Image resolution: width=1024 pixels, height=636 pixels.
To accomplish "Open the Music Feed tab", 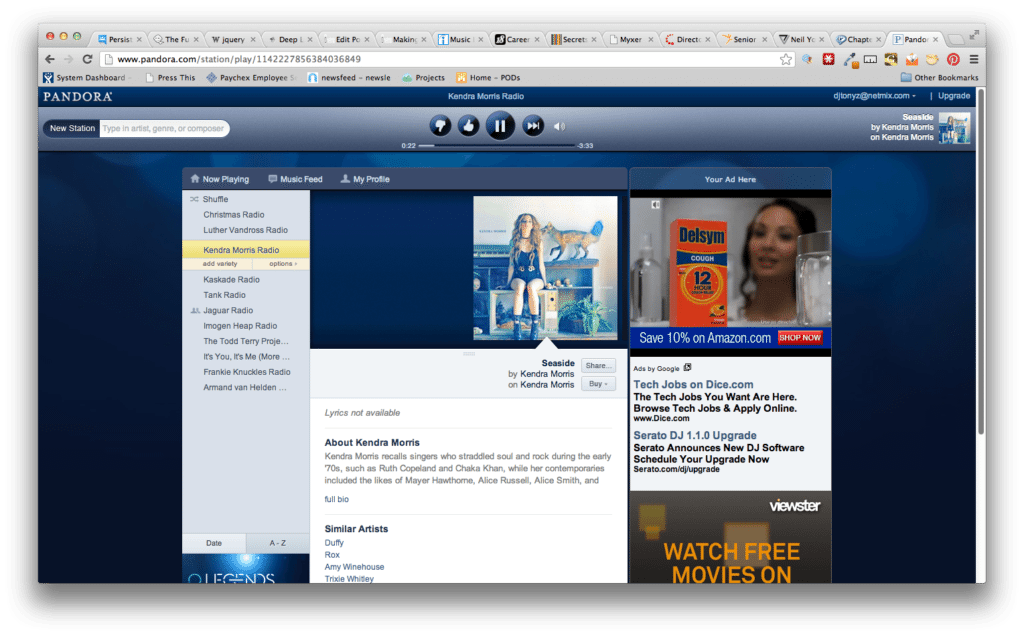I will [295, 179].
